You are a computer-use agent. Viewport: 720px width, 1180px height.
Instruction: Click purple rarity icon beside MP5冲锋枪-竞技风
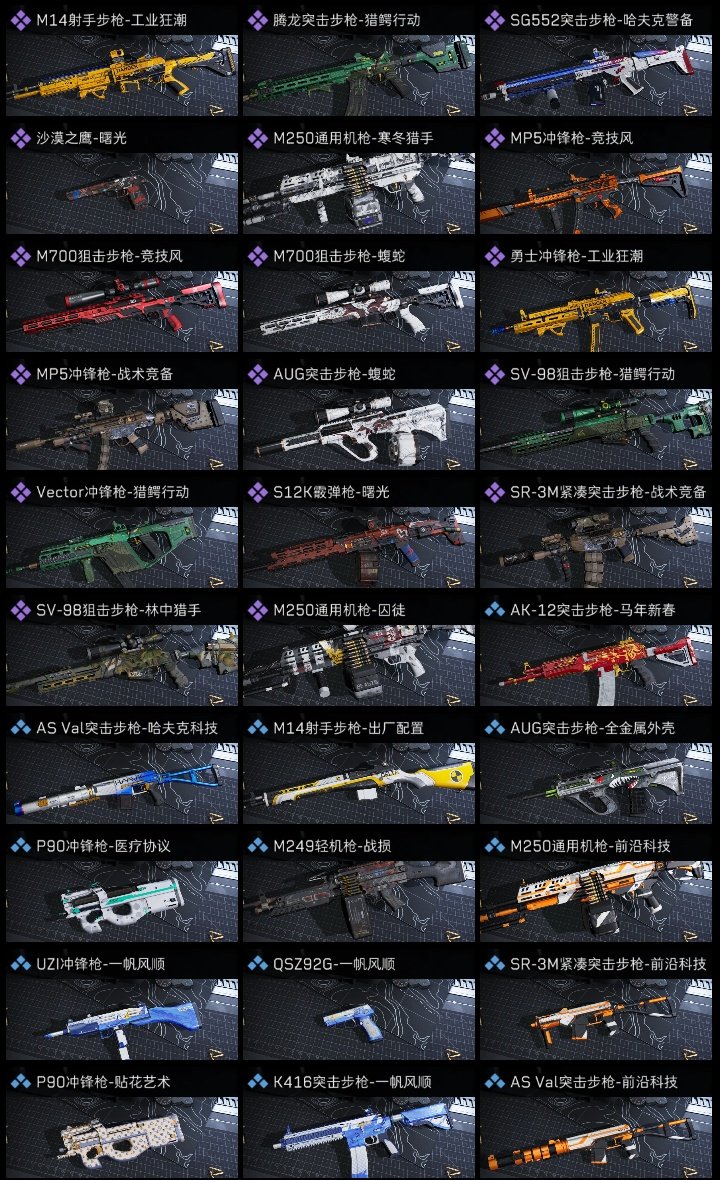click(494, 138)
